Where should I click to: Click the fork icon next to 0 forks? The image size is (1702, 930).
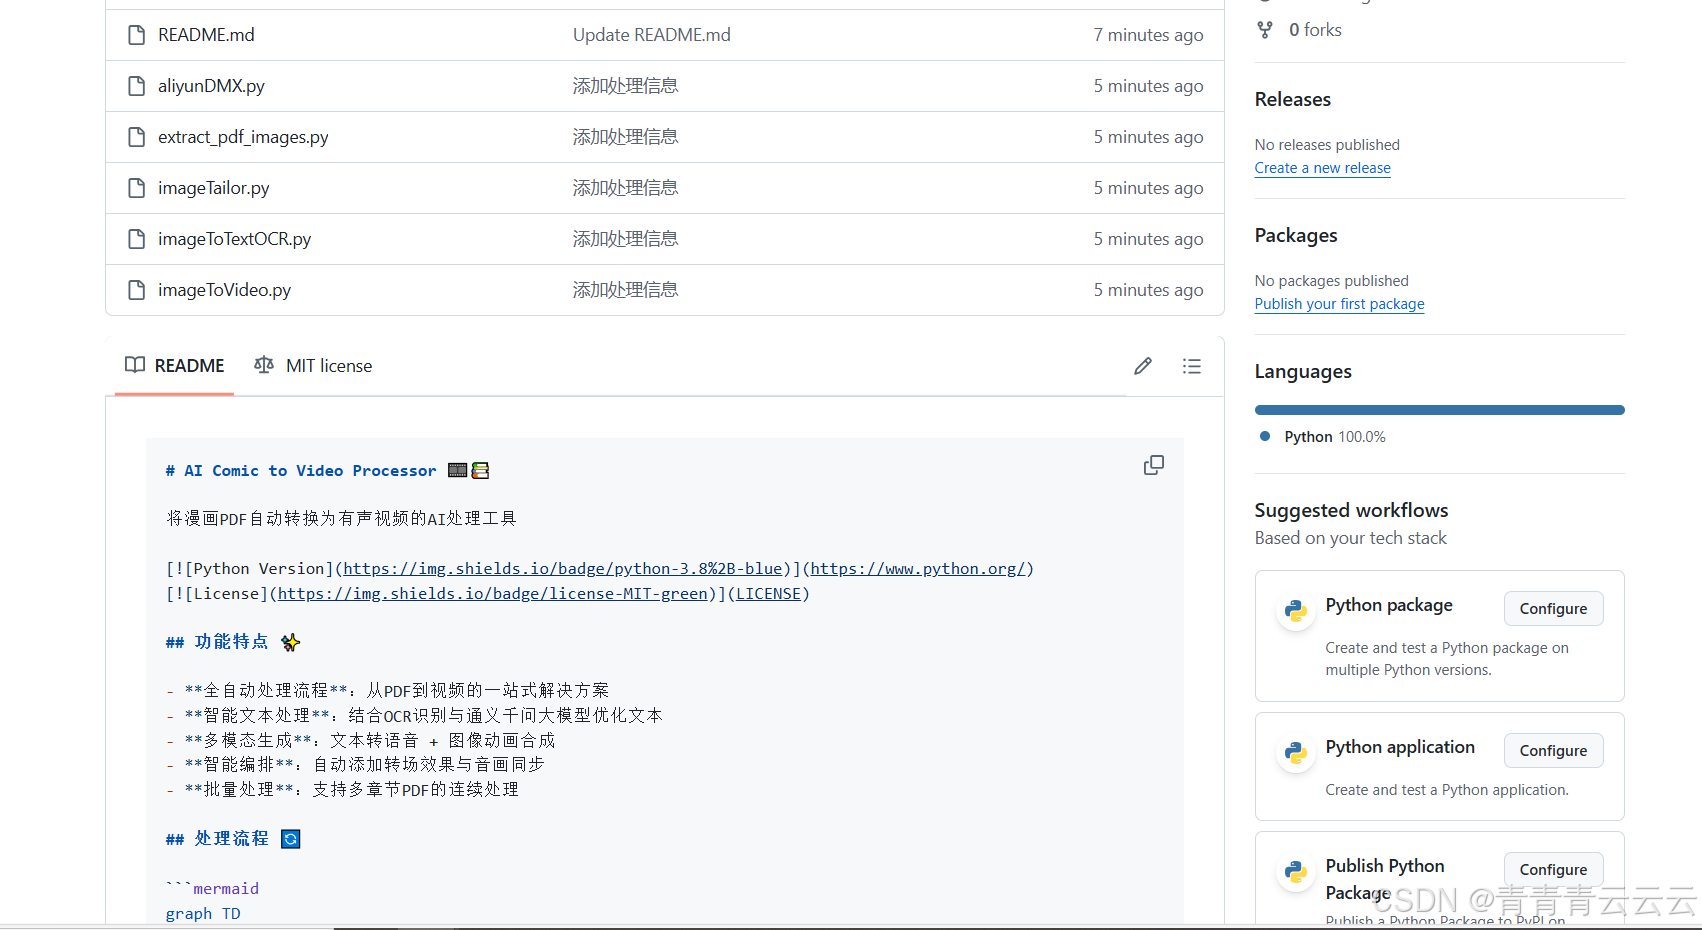(1265, 30)
